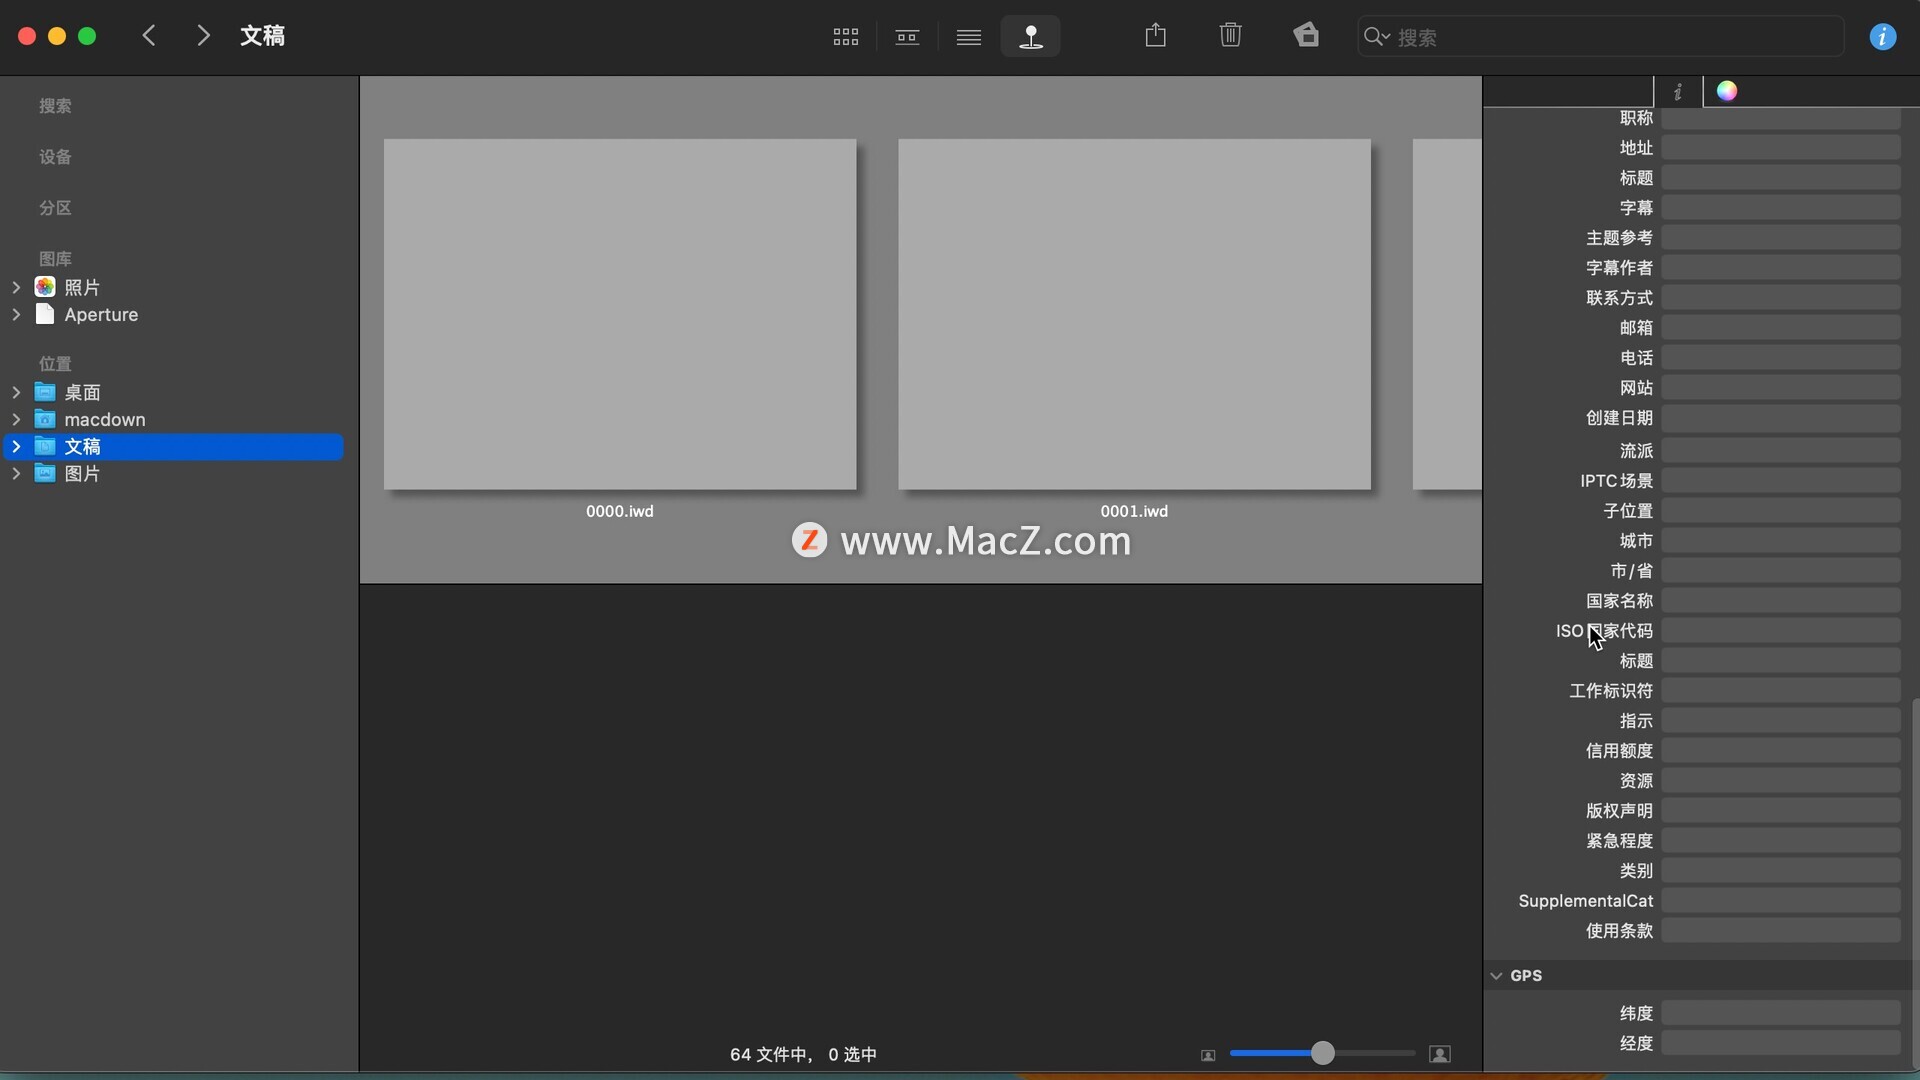Click the 职称 input field
Image resolution: width=1920 pixels, height=1080 pixels.
(1781, 118)
